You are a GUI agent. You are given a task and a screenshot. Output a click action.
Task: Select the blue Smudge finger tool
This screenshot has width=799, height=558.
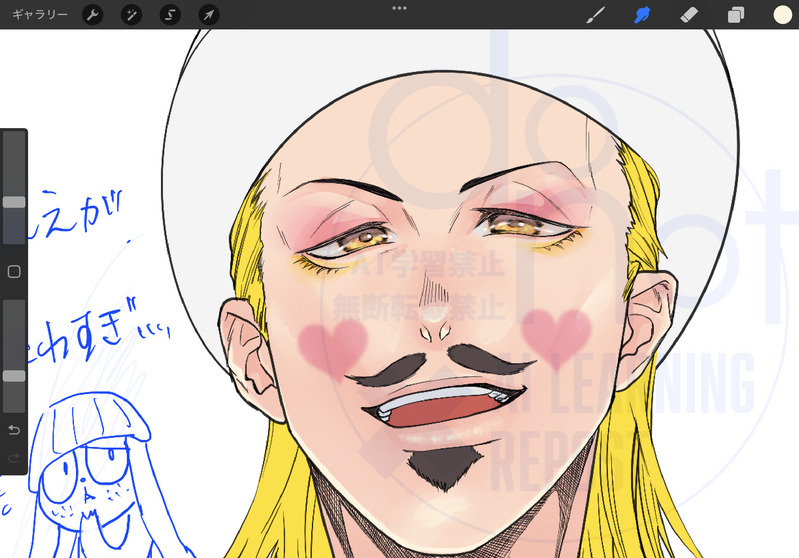coord(643,15)
